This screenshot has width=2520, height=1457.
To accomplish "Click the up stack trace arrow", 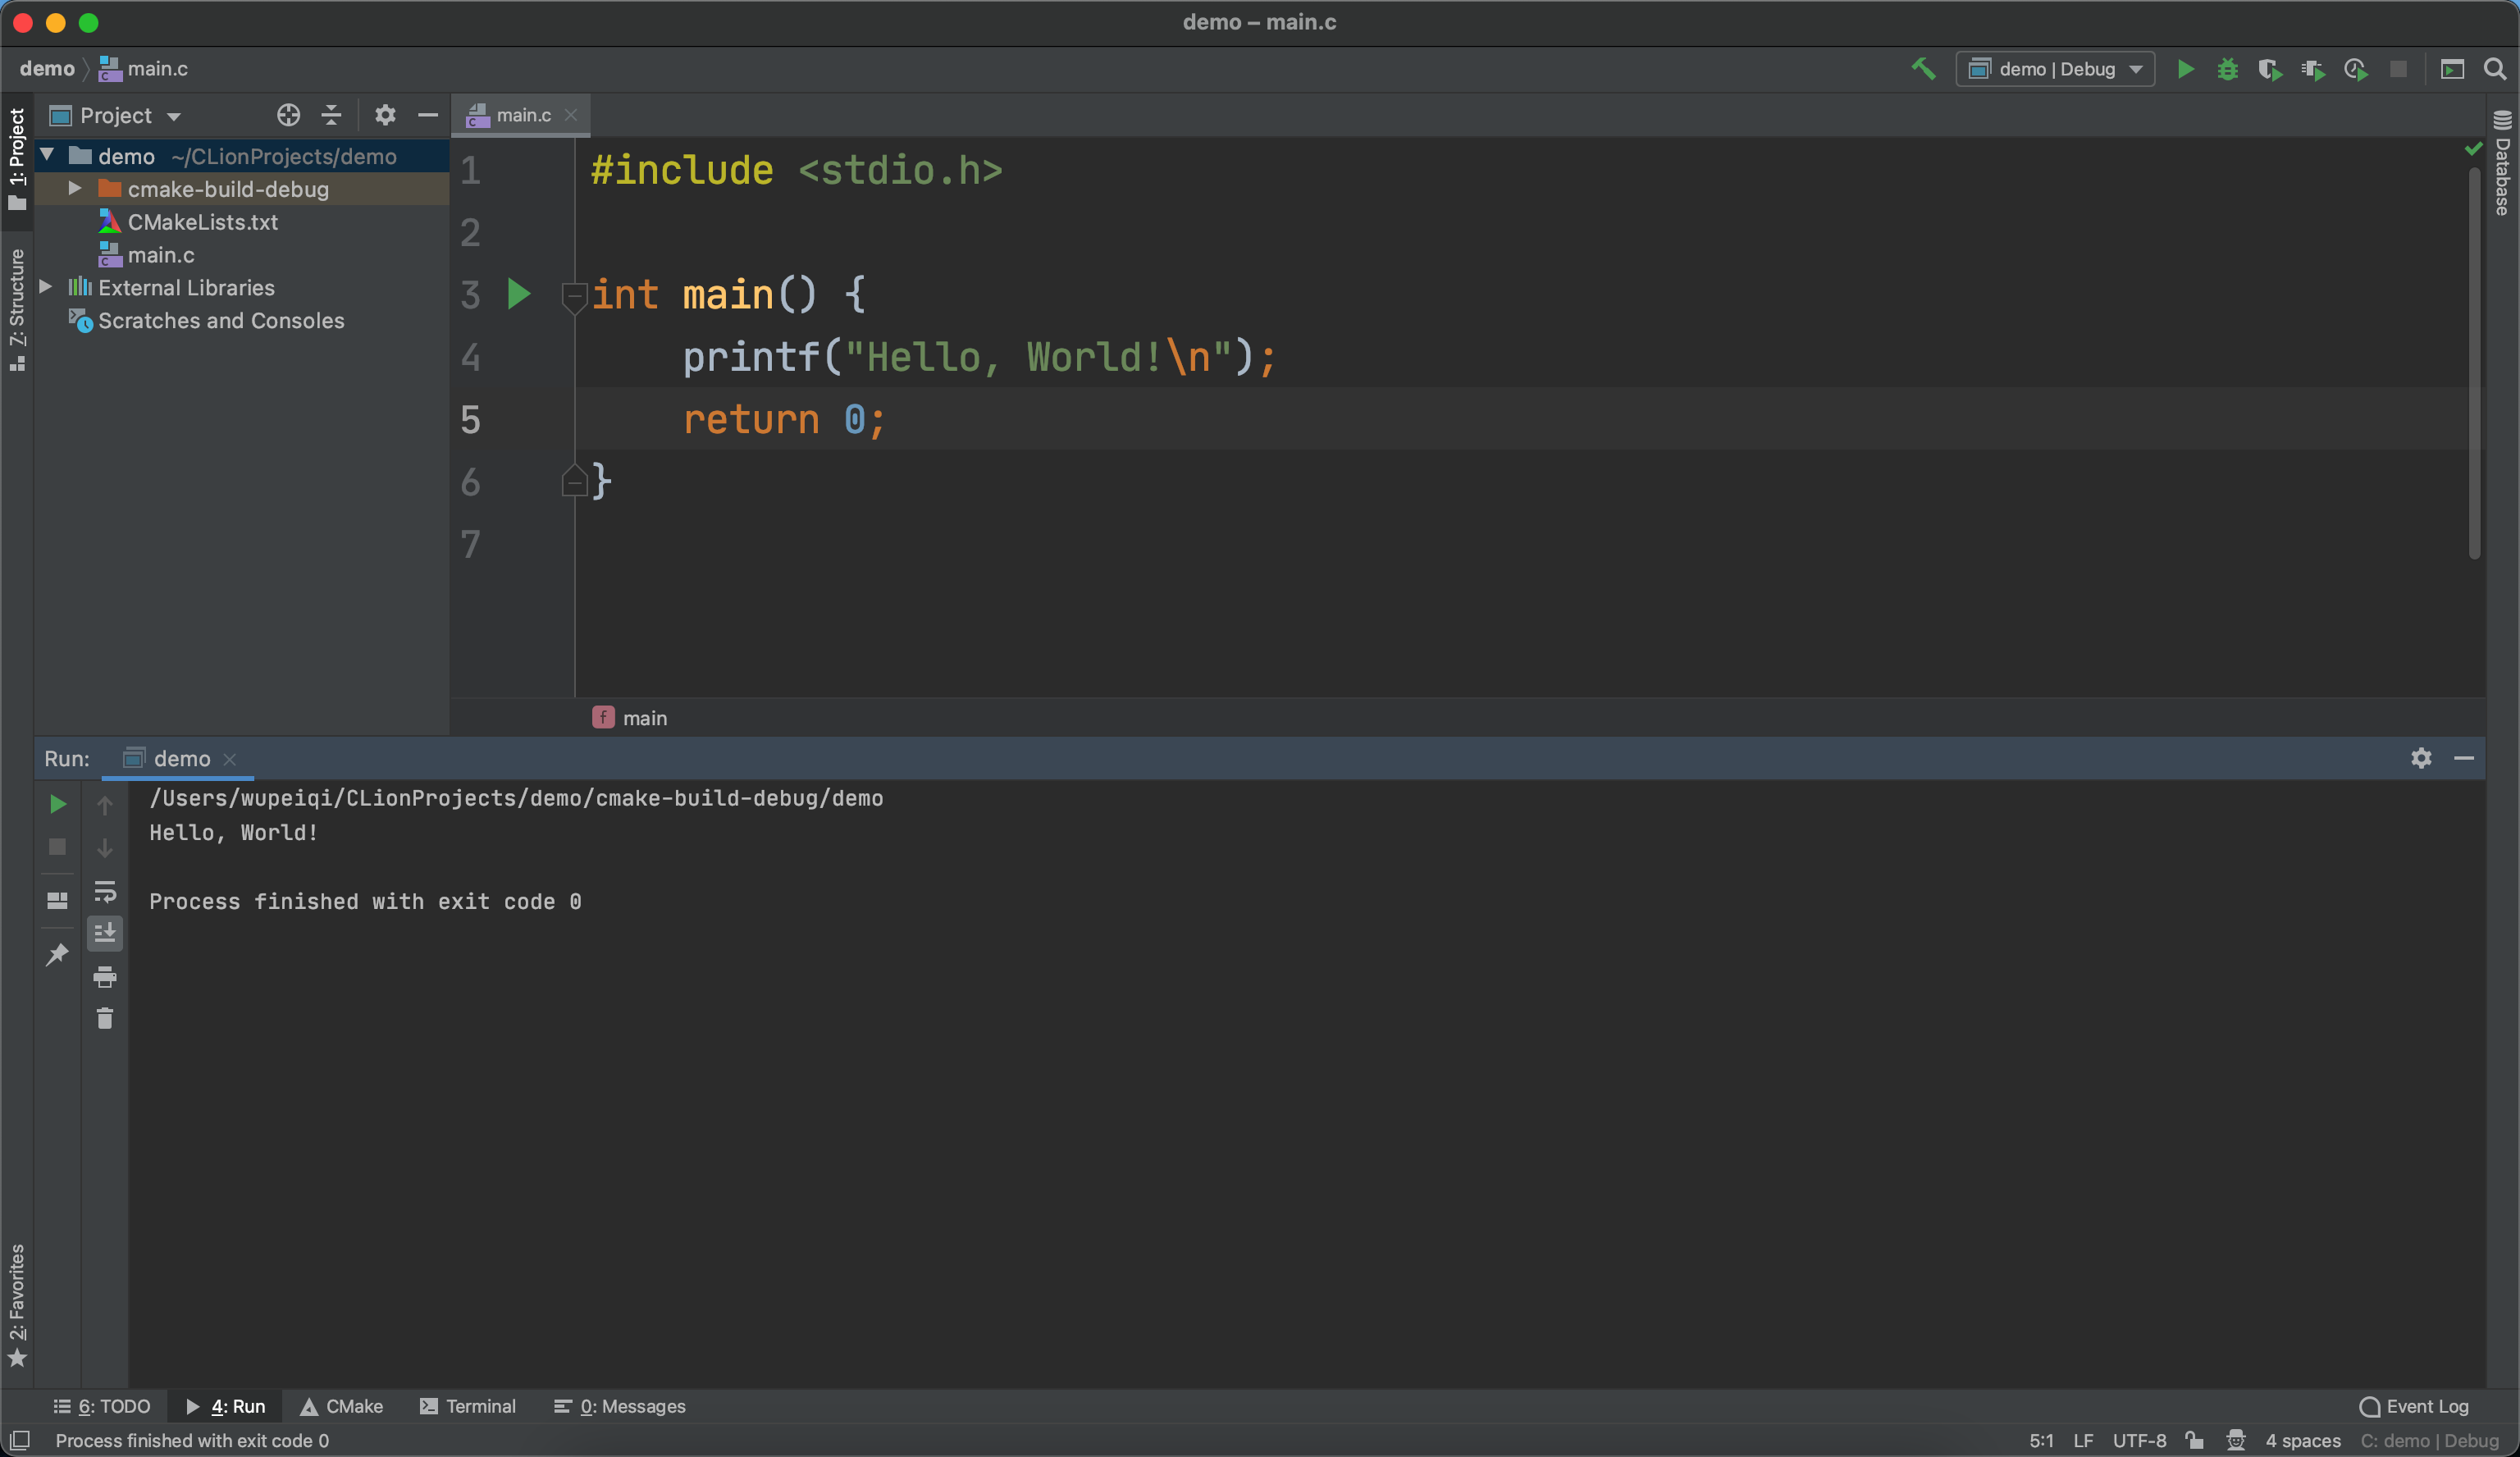I will pos(104,805).
